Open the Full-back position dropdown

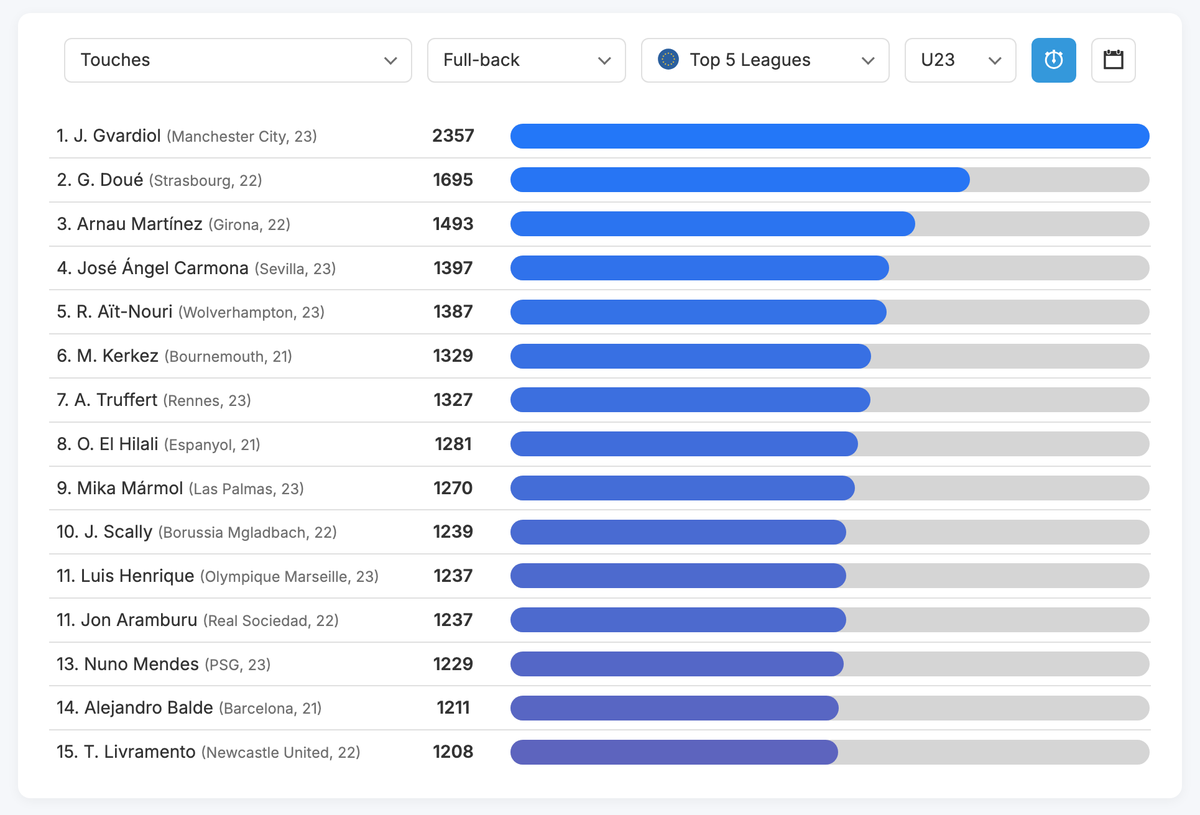[526, 60]
